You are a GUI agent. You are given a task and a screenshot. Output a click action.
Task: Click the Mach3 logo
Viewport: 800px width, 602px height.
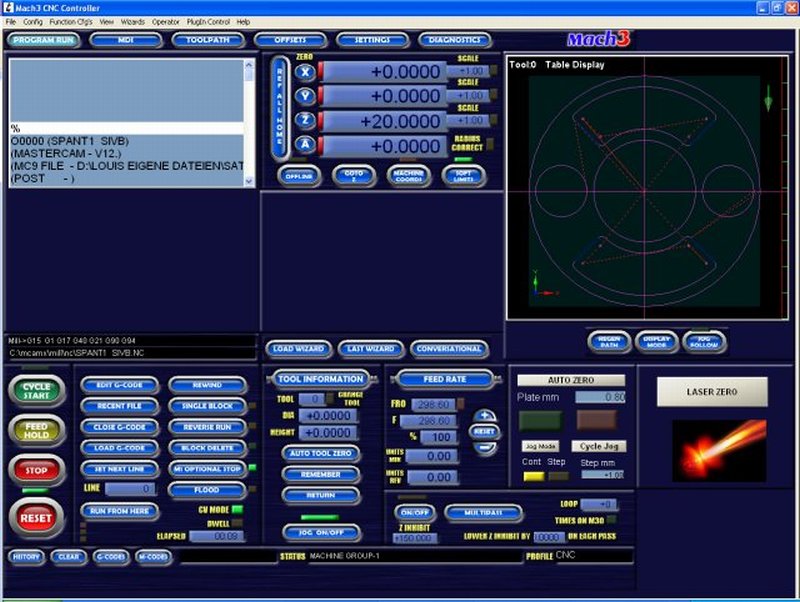click(598, 39)
